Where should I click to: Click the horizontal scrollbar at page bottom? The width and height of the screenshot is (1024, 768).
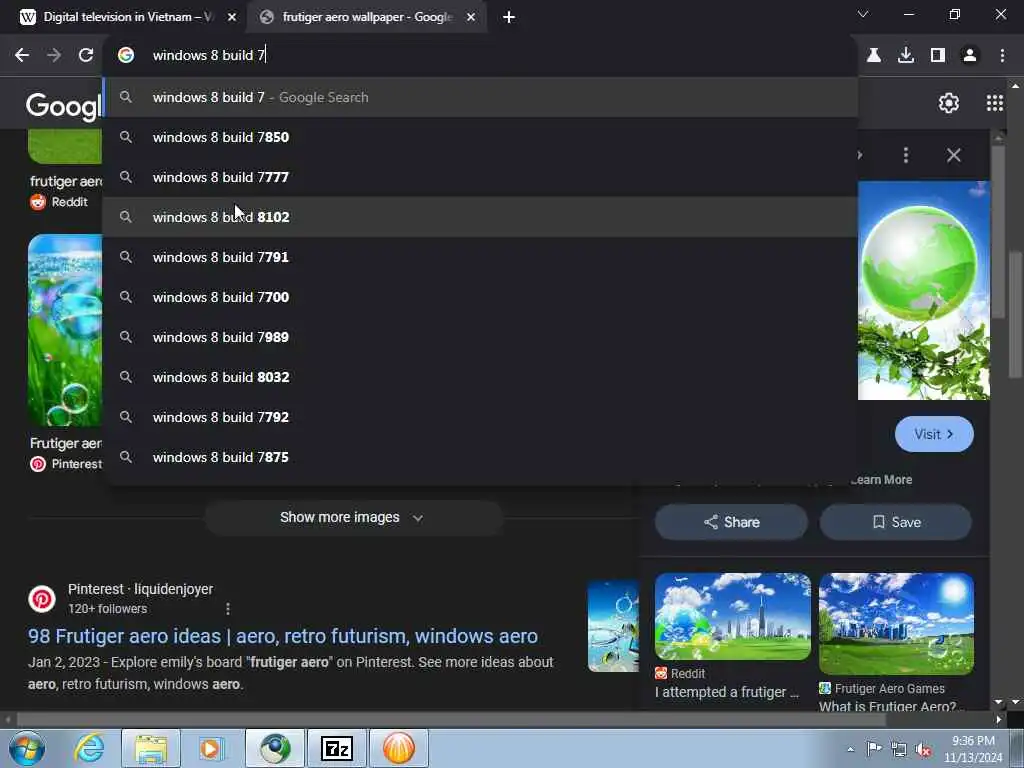tap(451, 719)
